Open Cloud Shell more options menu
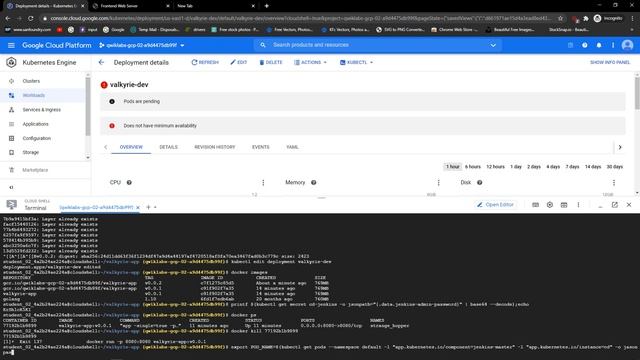Screen dimensions: 640x360 578,205
